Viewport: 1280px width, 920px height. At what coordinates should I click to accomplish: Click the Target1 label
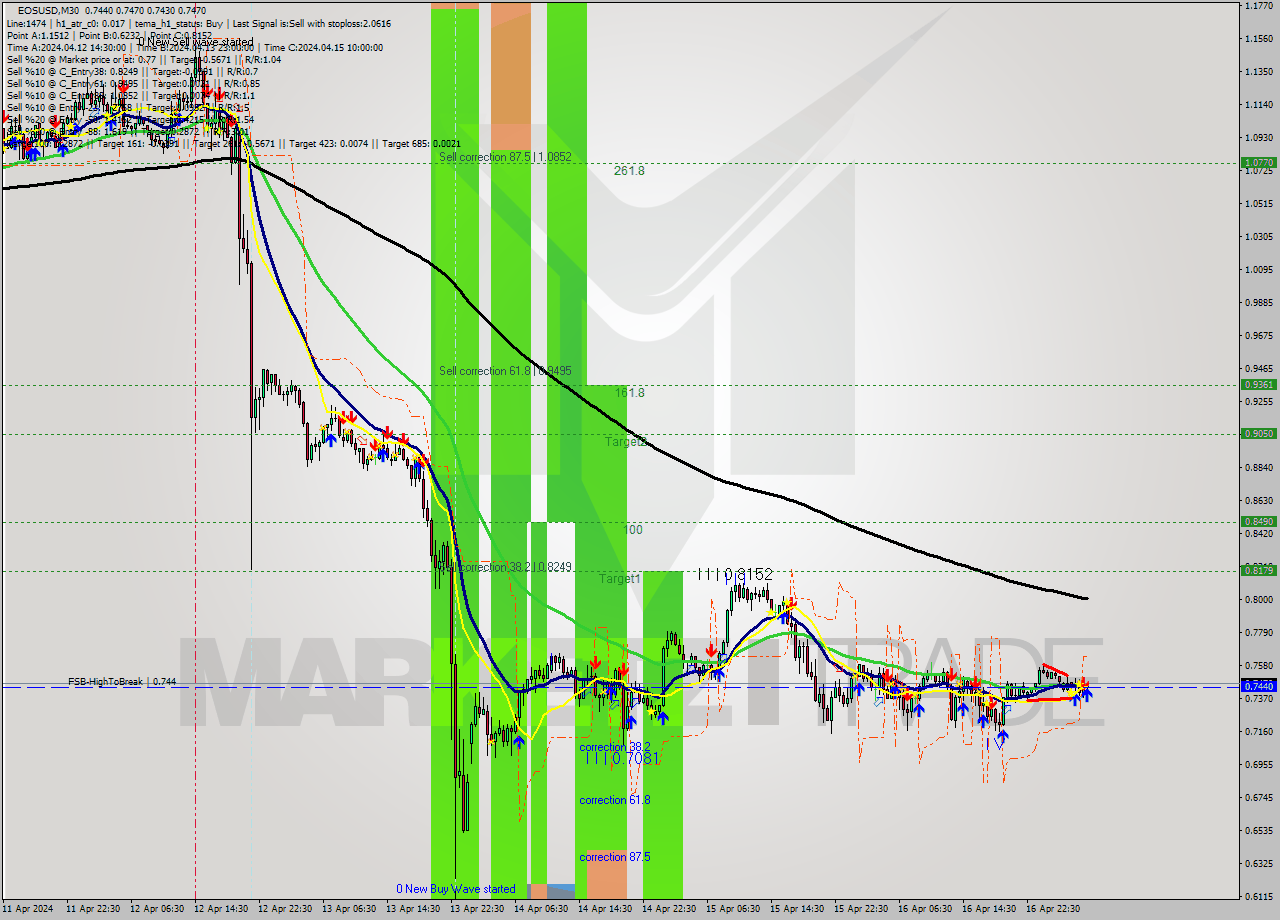[619, 579]
